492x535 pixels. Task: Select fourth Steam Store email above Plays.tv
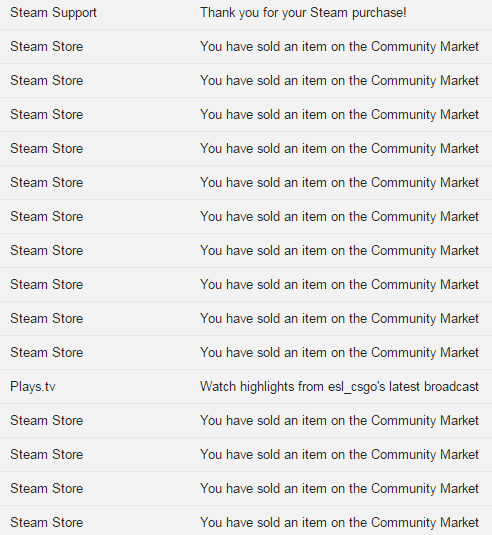[246, 250]
